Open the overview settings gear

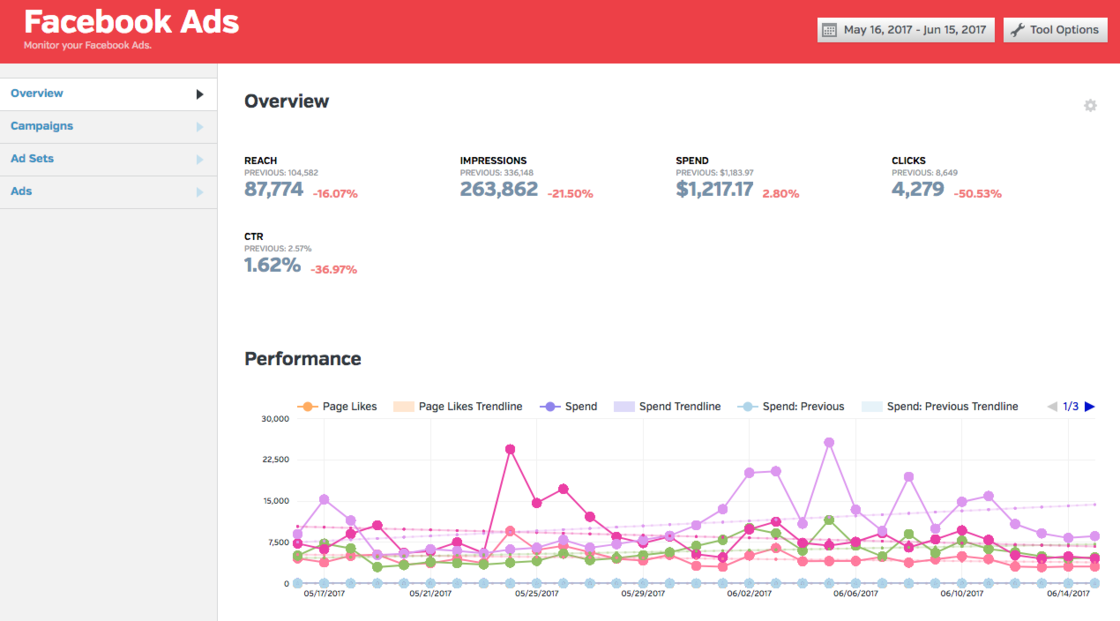pyautogui.click(x=1090, y=106)
